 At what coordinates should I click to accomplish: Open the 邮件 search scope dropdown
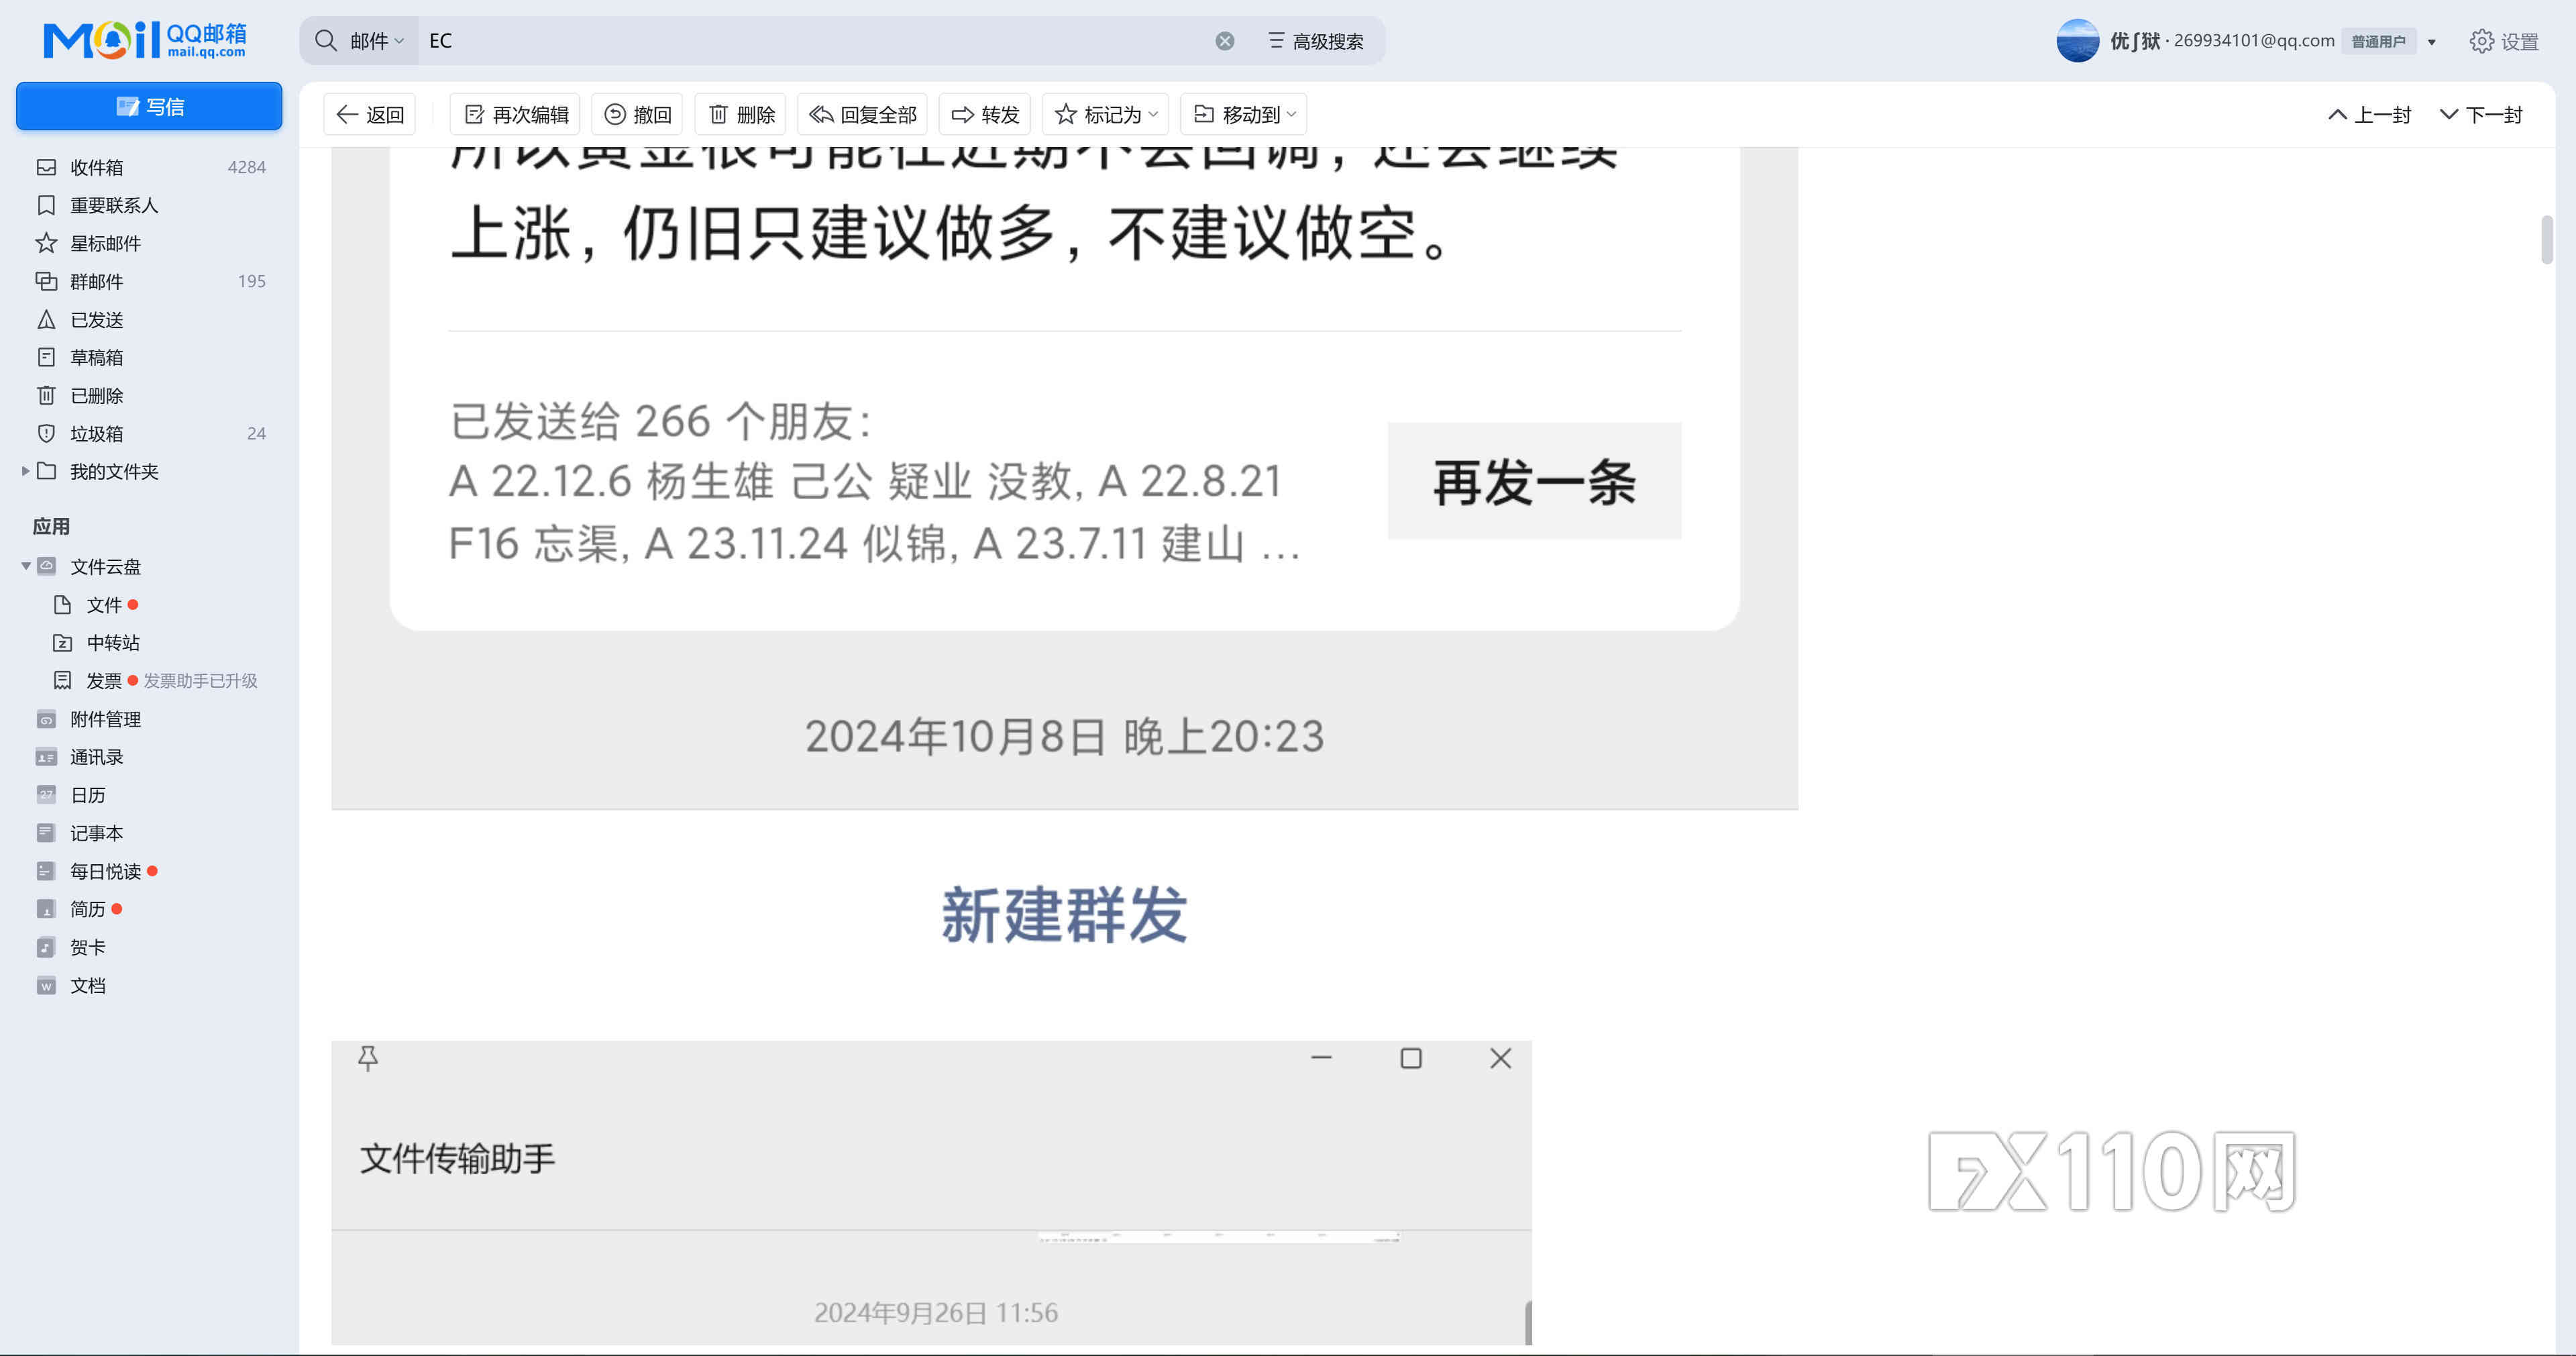pos(376,41)
